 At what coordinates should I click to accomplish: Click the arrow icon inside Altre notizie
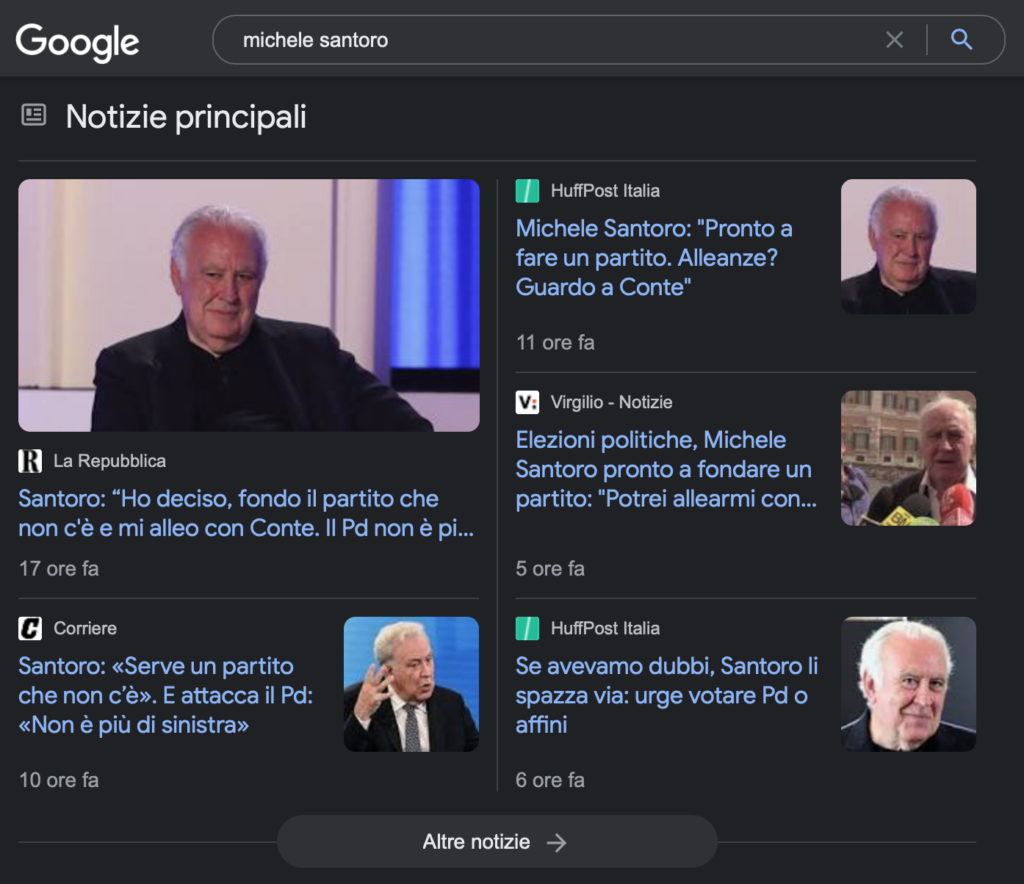point(559,841)
